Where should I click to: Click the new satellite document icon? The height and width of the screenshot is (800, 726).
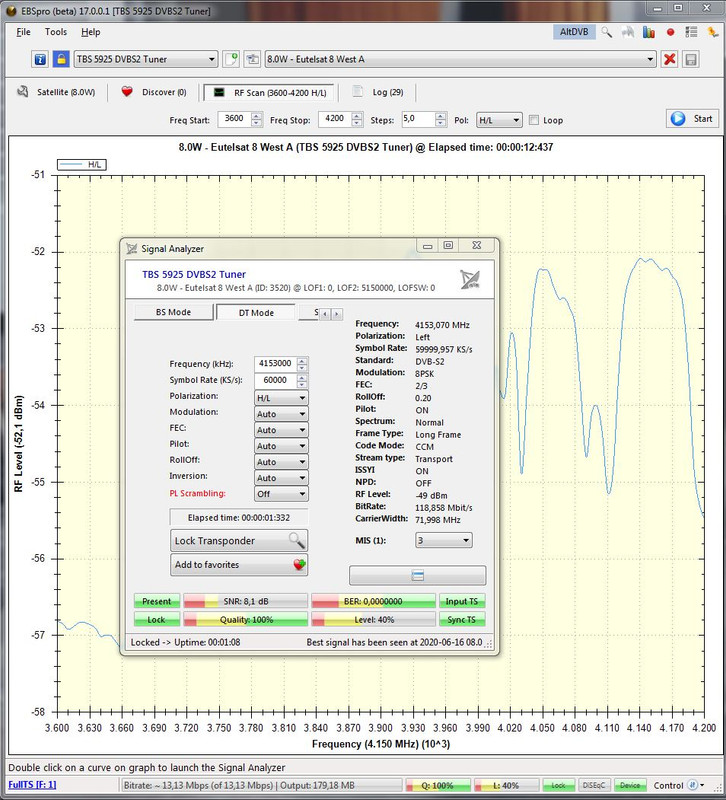click(x=231, y=59)
